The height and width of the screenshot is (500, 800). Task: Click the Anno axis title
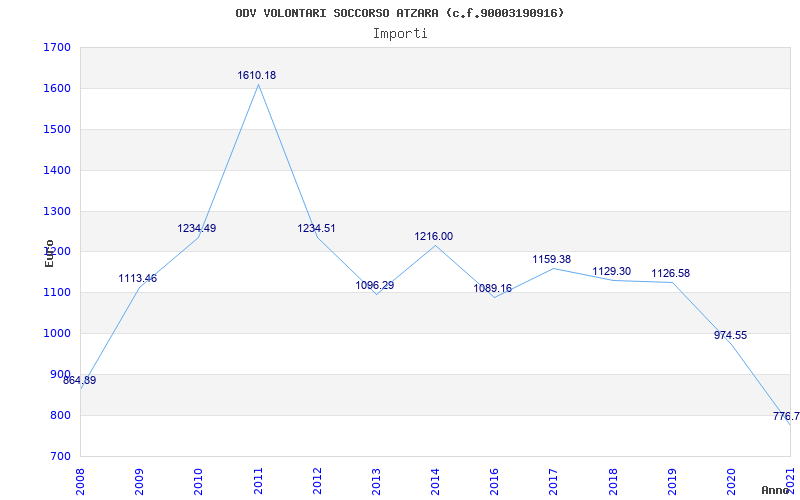pyautogui.click(x=775, y=490)
